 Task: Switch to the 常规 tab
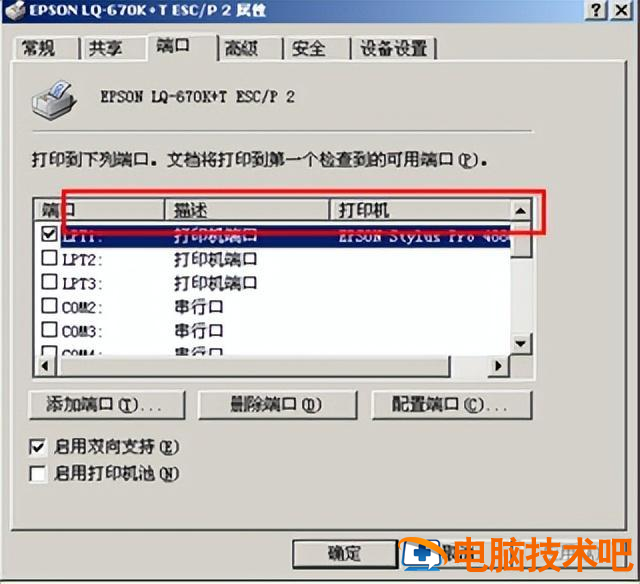(39, 49)
